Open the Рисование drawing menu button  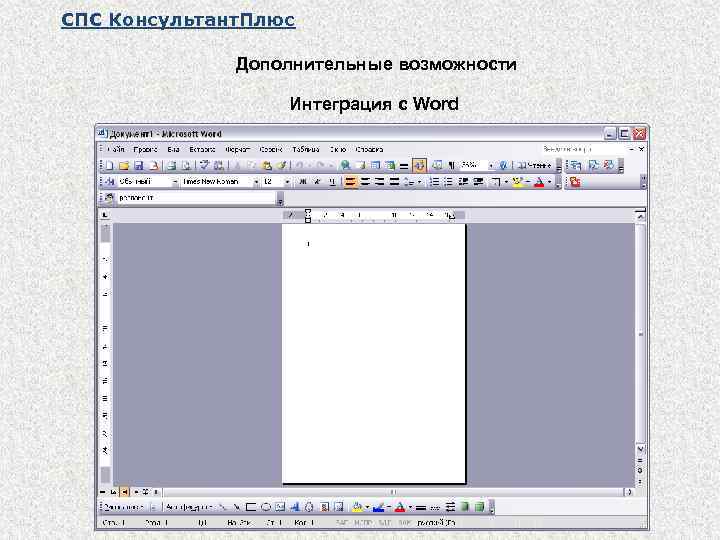pyautogui.click(x=124, y=507)
